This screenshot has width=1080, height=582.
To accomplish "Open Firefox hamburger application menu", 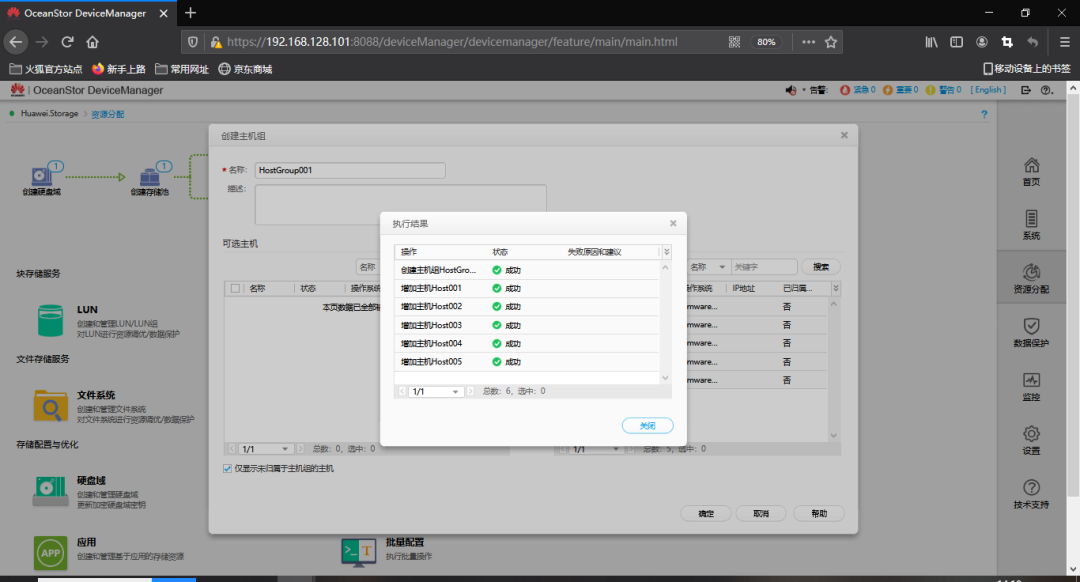I will (x=1064, y=42).
